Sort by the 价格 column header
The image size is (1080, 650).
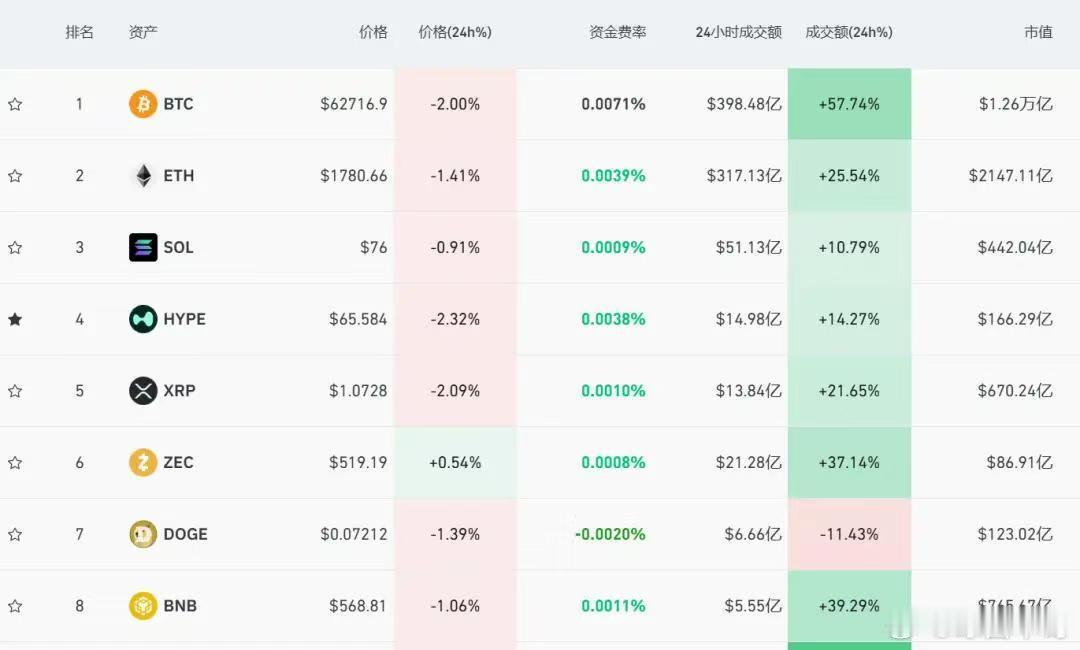coord(373,32)
